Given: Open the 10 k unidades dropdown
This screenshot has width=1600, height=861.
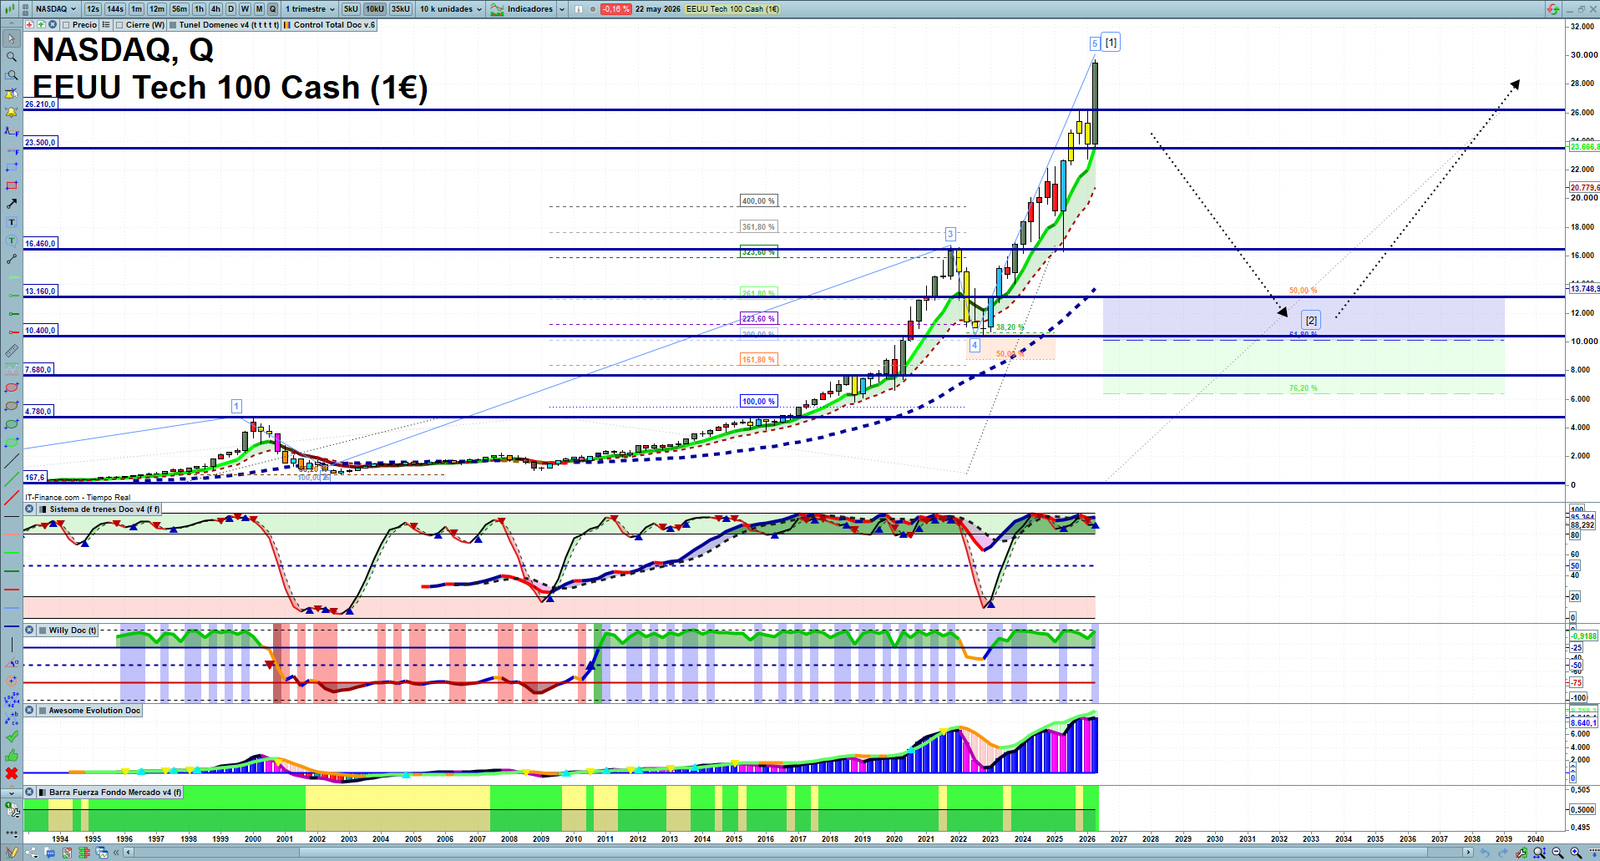Looking at the screenshot, I should pos(451,9).
